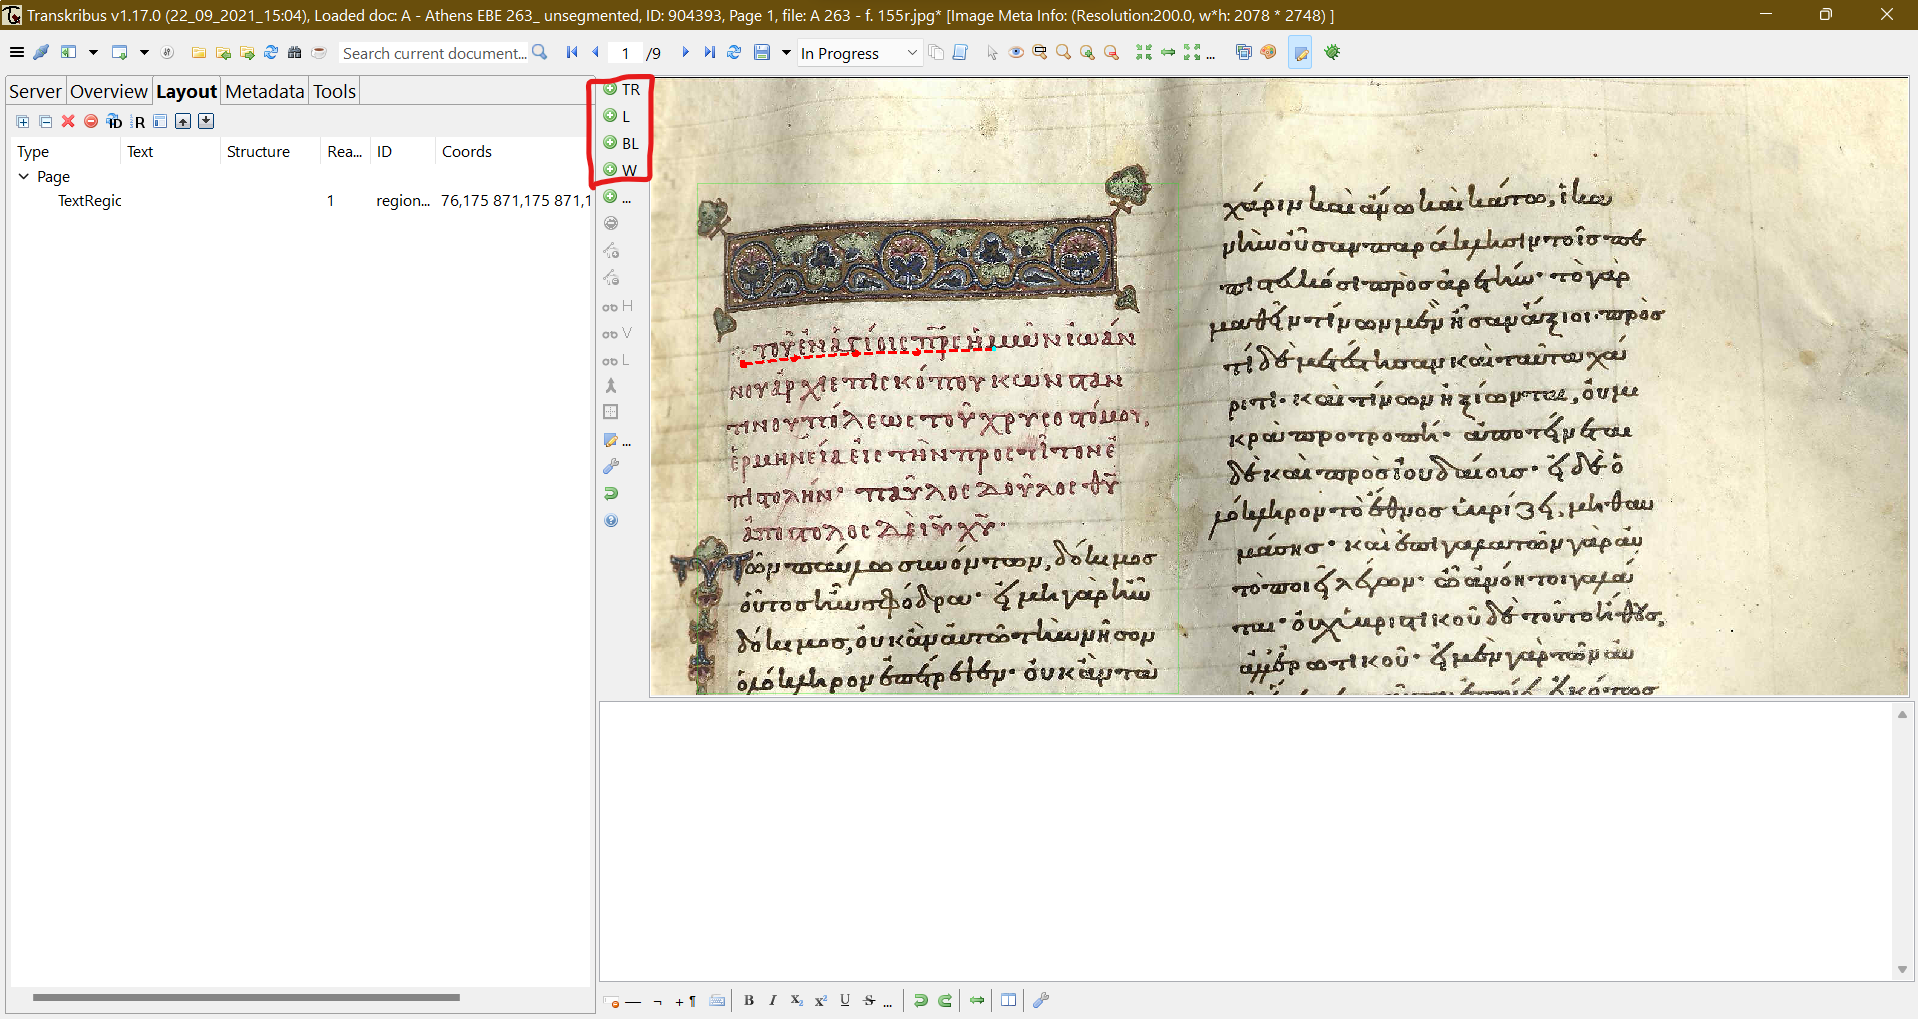Switch to the Overview tab
Viewport: 1918px width, 1019px height.
(109, 91)
